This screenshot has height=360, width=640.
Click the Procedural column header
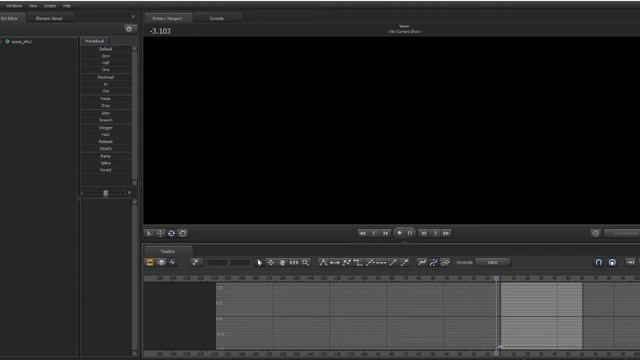click(x=95, y=41)
